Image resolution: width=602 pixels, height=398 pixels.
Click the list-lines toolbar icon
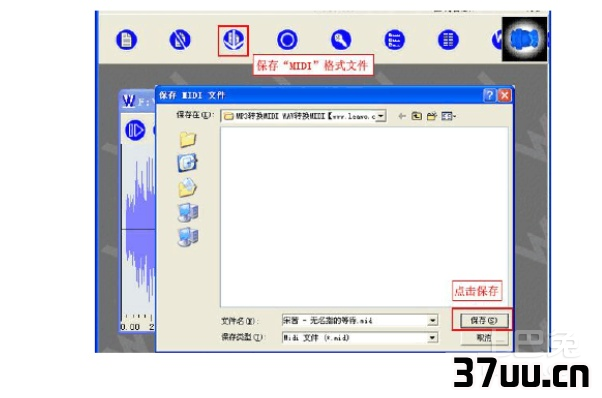click(395, 40)
